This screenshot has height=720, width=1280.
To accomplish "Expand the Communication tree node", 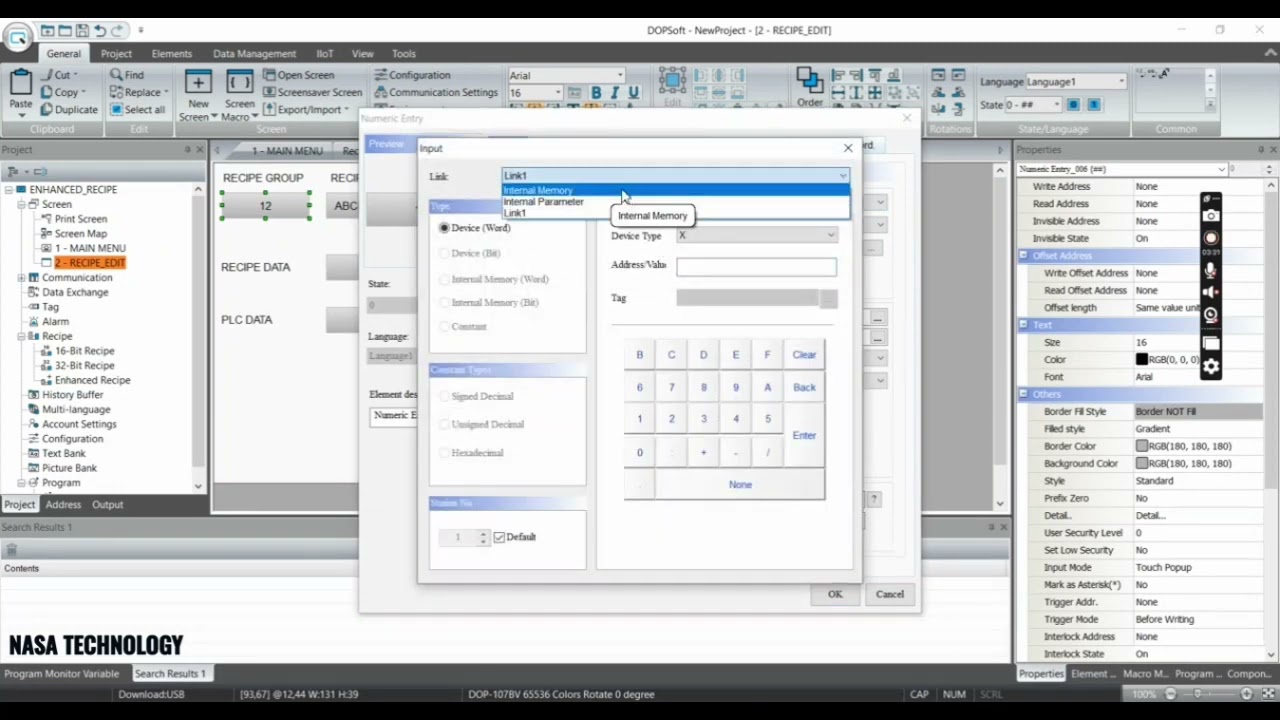I will click(21, 278).
